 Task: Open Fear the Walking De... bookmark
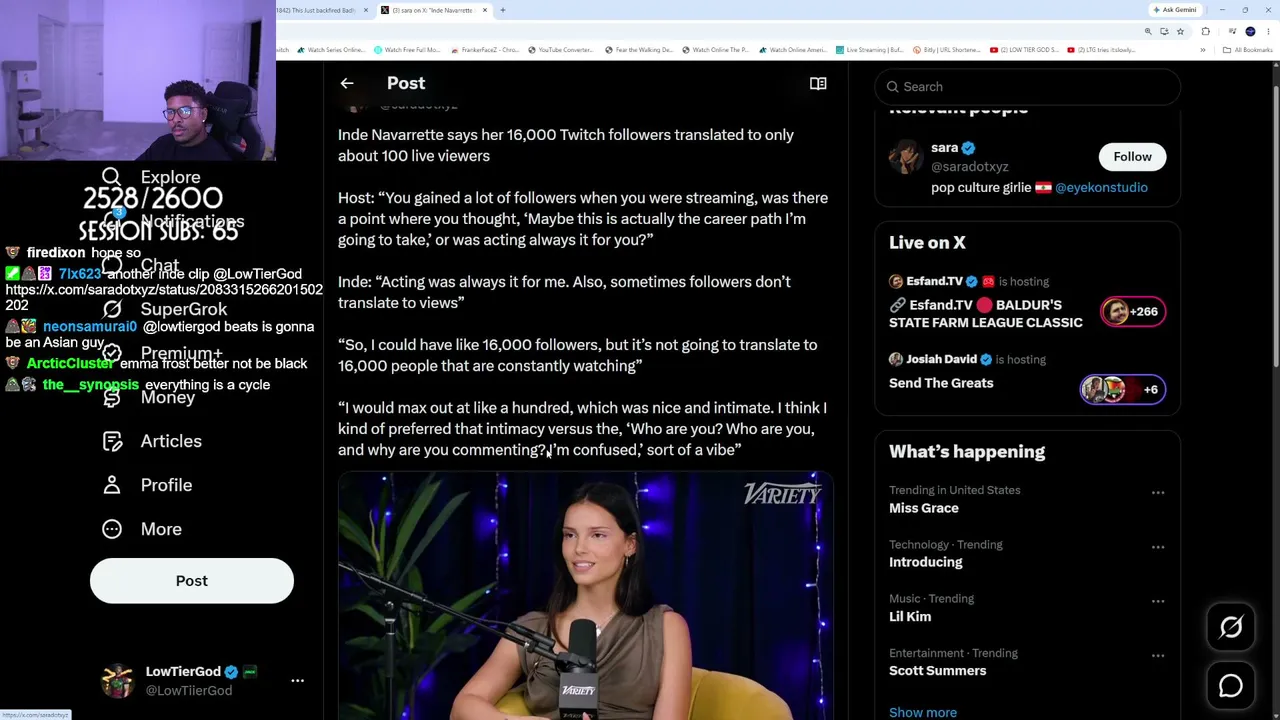(638, 50)
